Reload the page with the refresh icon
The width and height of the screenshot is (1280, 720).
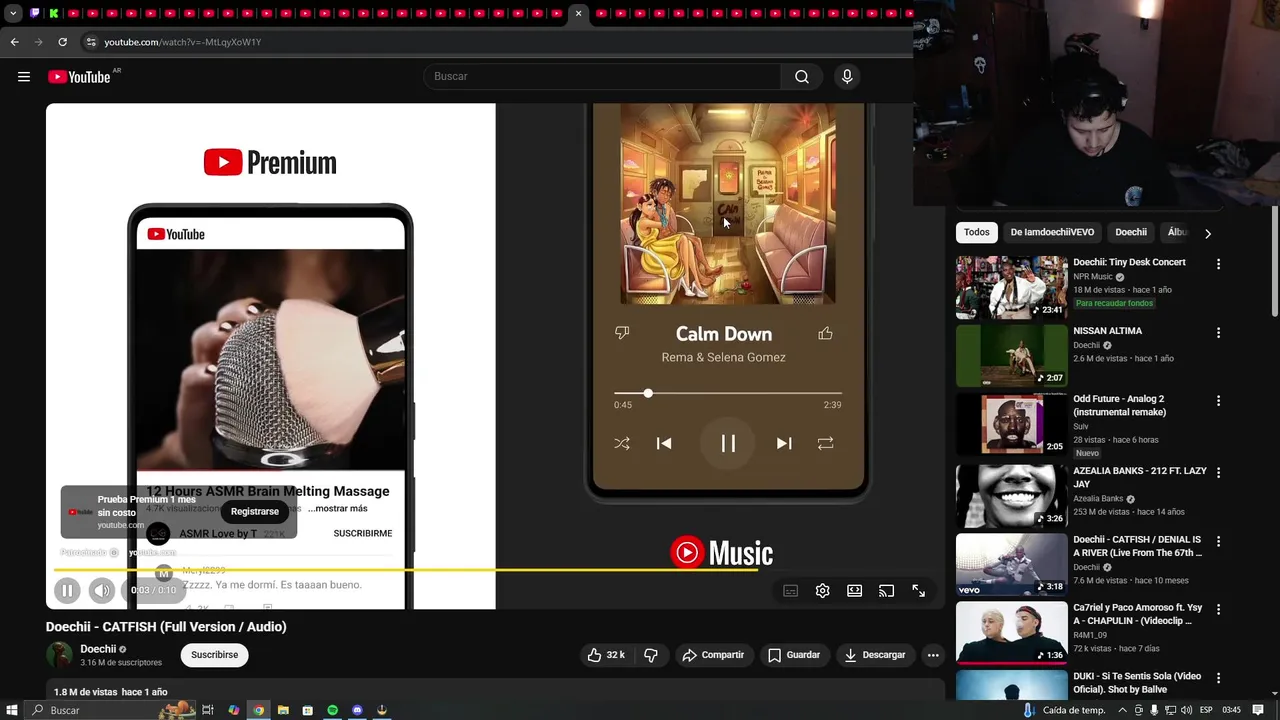click(62, 42)
